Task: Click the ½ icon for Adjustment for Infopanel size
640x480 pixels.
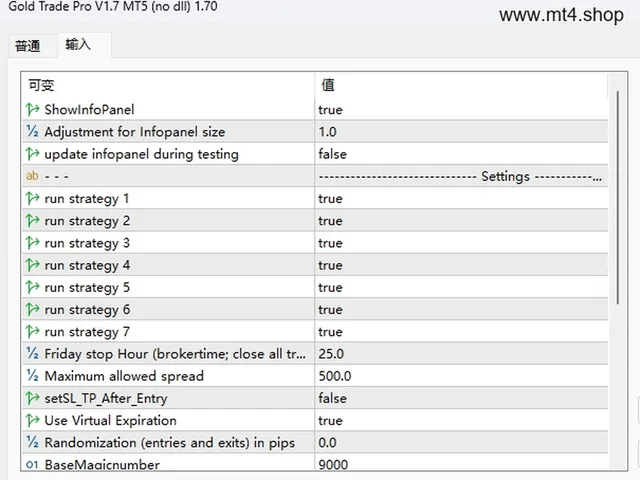Action: [x=32, y=131]
